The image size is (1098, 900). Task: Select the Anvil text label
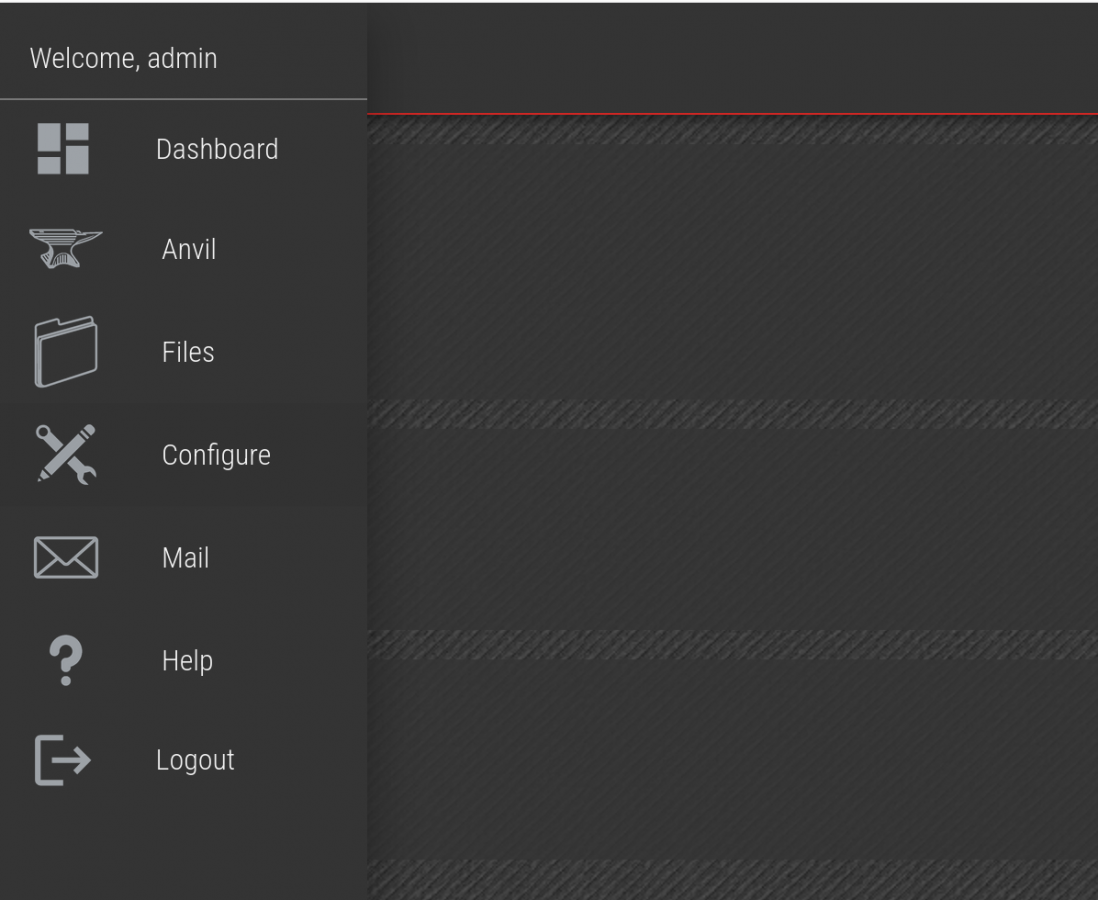coord(189,249)
